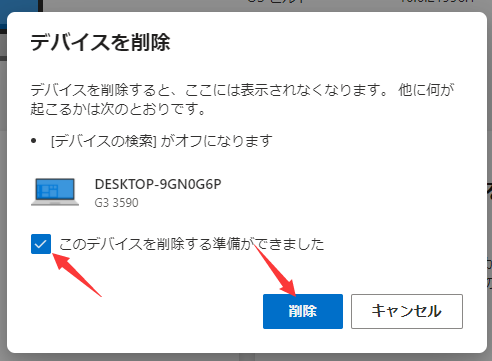Click the [デバイスの検索] がオフになります bullet text

(x=162, y=141)
